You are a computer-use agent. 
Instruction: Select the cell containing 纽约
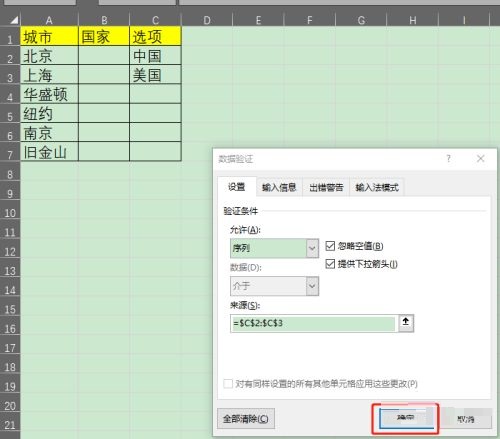tap(49, 113)
